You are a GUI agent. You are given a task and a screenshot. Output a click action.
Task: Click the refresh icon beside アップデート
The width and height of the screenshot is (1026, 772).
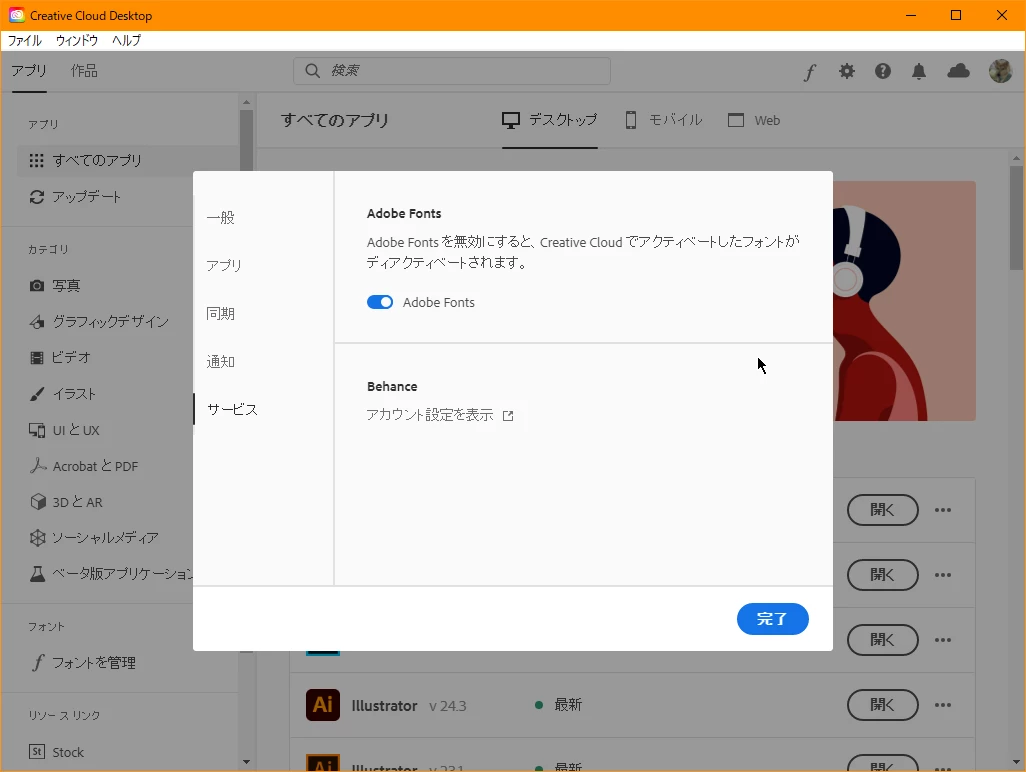tap(37, 197)
